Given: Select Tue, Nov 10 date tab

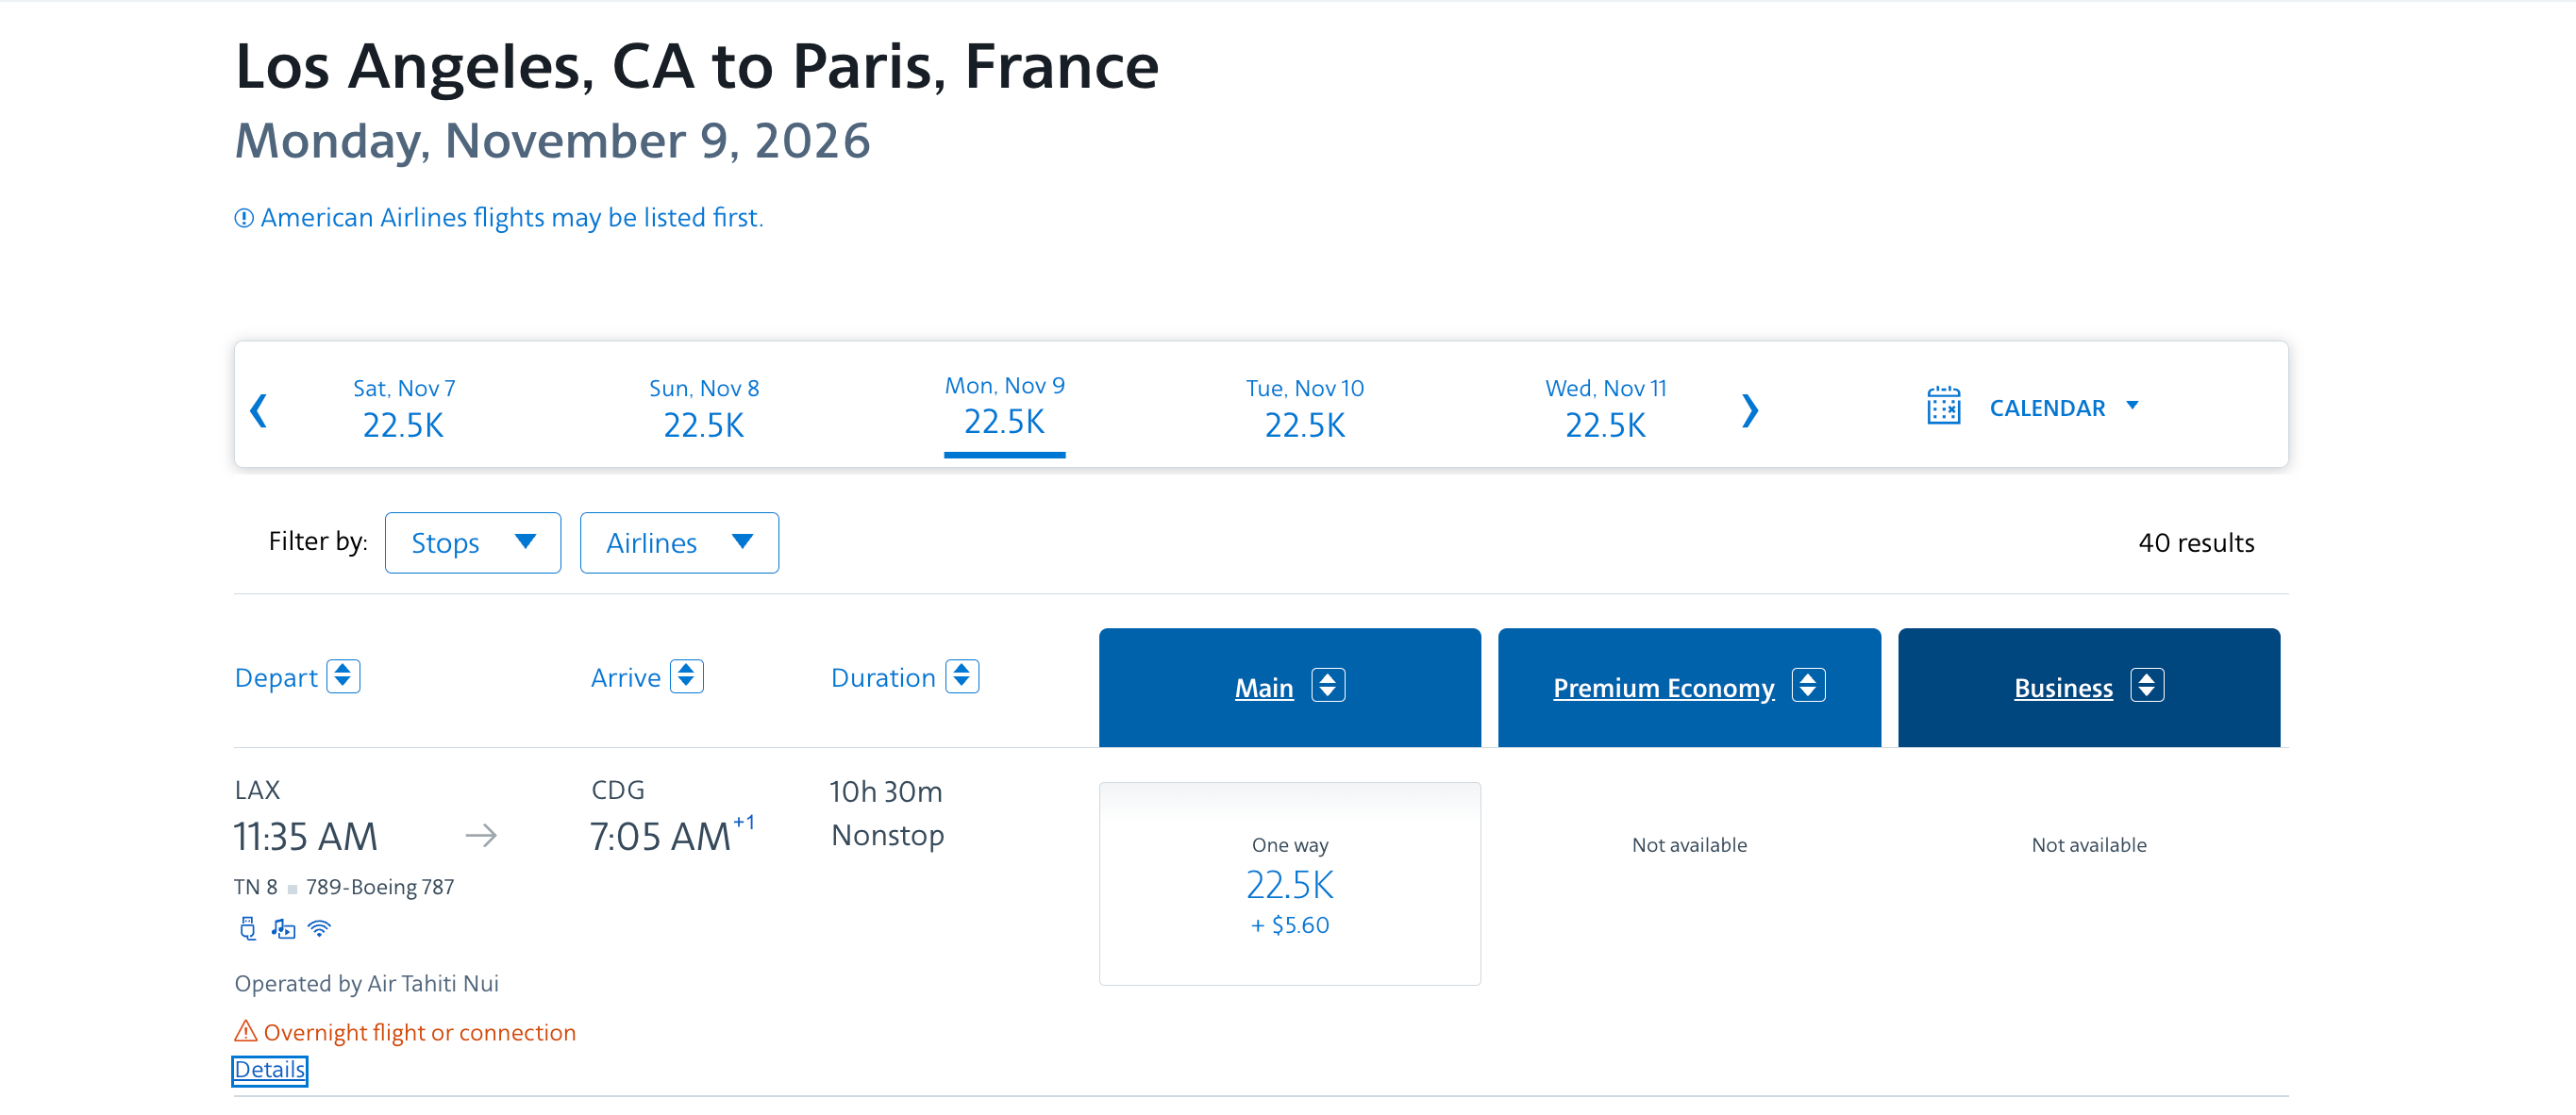Looking at the screenshot, I should pos(1305,410).
